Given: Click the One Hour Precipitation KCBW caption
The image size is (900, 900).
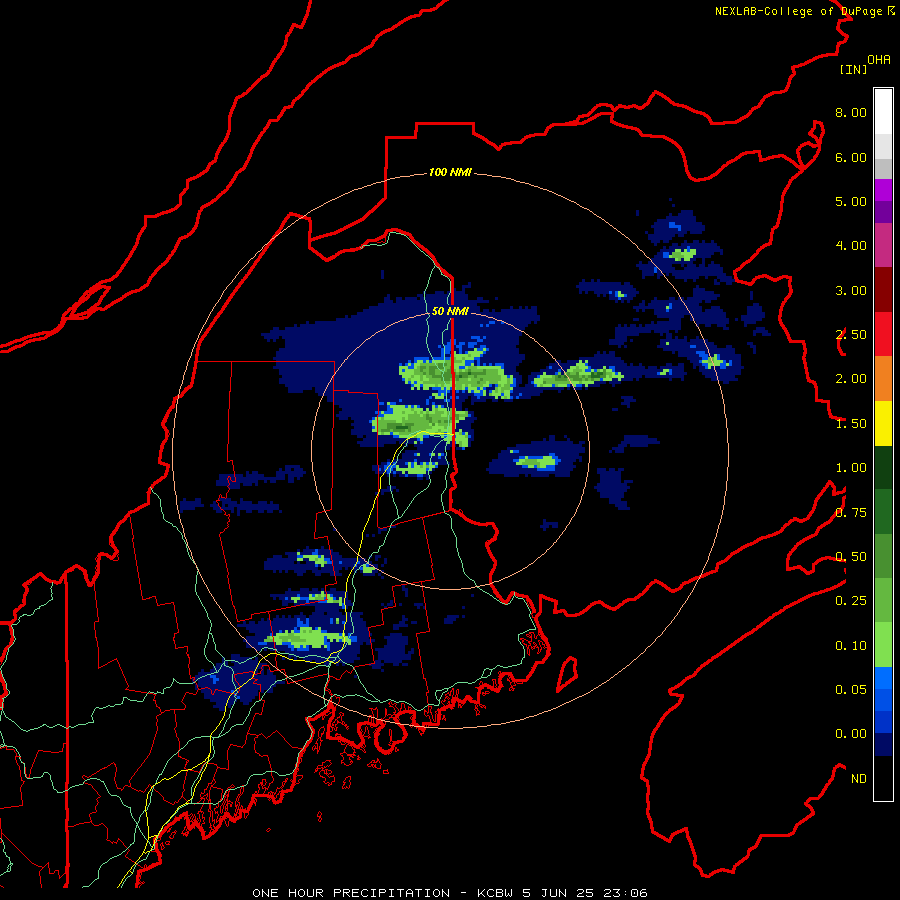Looking at the screenshot, I should coord(450,893).
